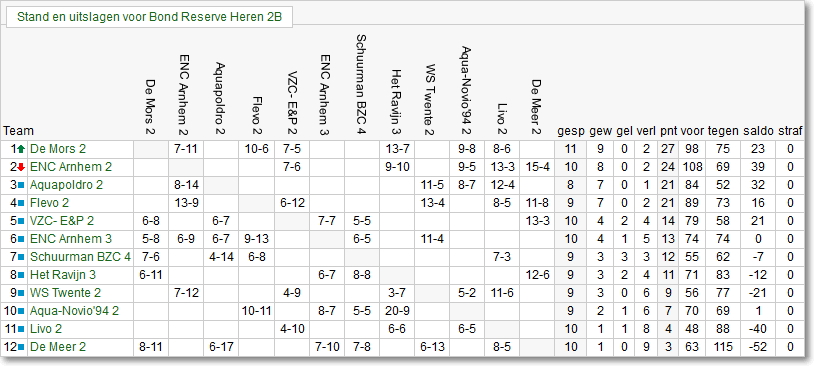Image resolution: width=814 pixels, height=366 pixels.
Task: Click blue square icon beside Livo 2
Action: coord(21,329)
